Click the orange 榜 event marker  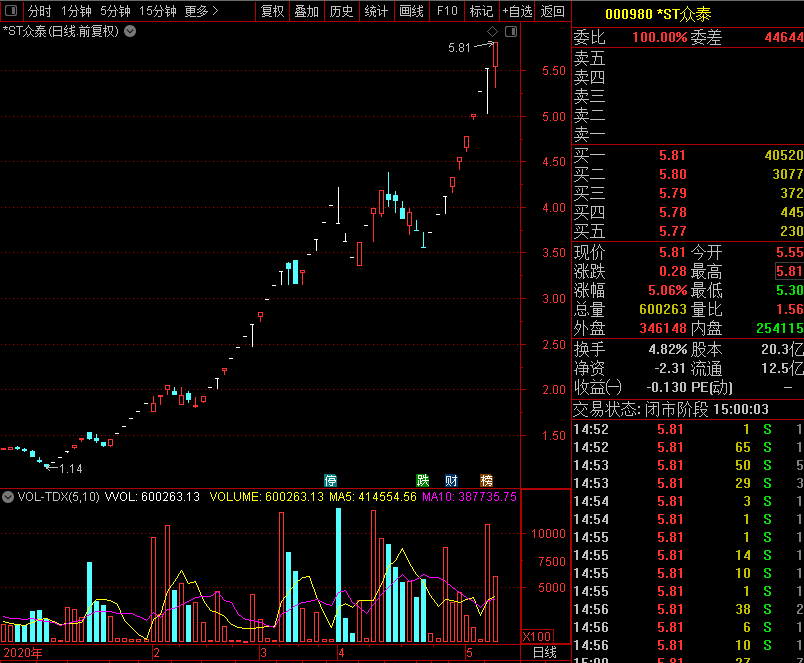click(486, 480)
